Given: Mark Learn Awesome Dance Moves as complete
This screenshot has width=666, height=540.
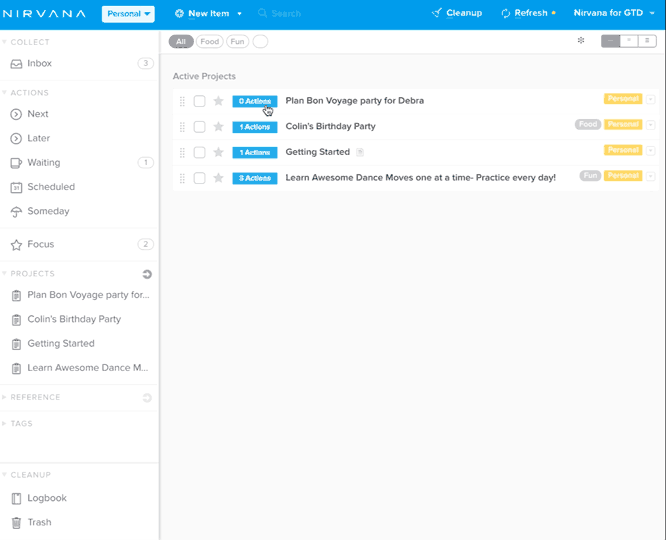Looking at the screenshot, I should (x=200, y=178).
